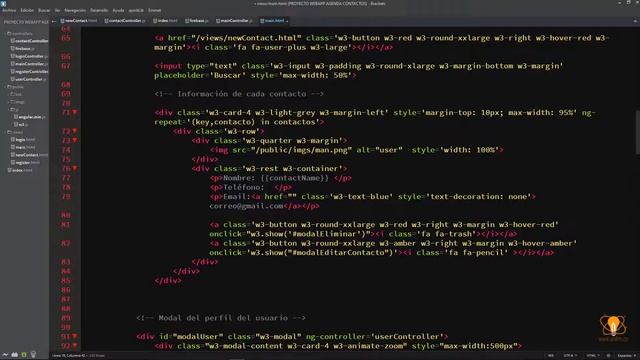
Task: Switch to the contactController.js tab
Action: tap(125, 20)
